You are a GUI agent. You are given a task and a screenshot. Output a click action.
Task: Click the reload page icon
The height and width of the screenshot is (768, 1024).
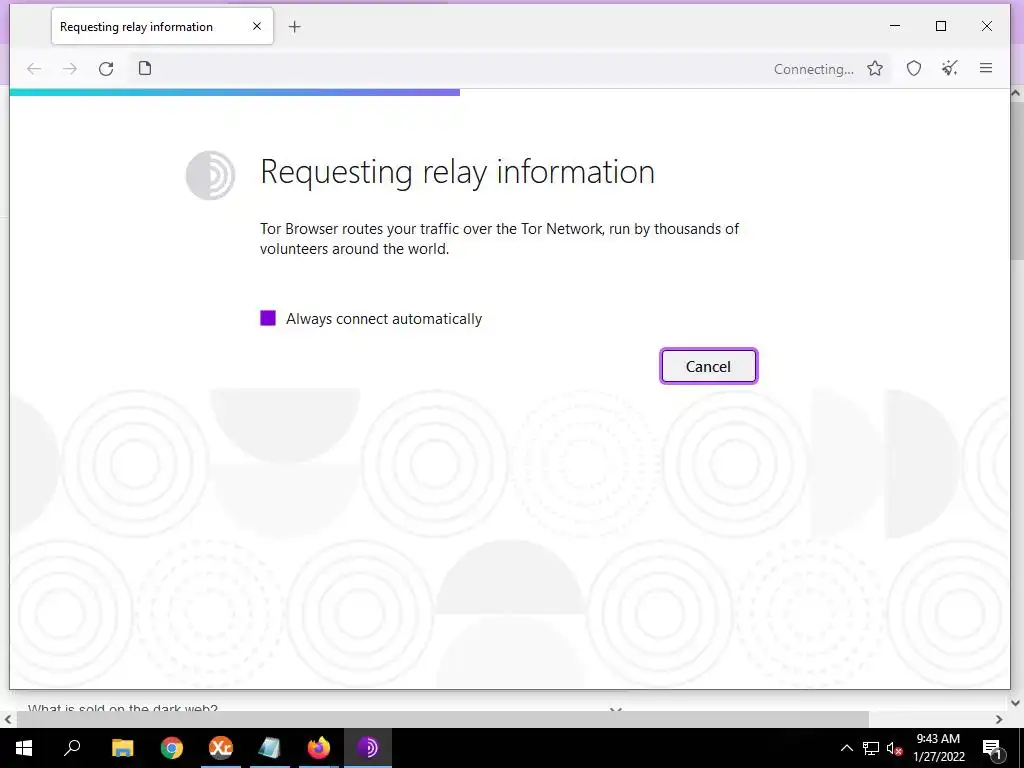pyautogui.click(x=106, y=69)
